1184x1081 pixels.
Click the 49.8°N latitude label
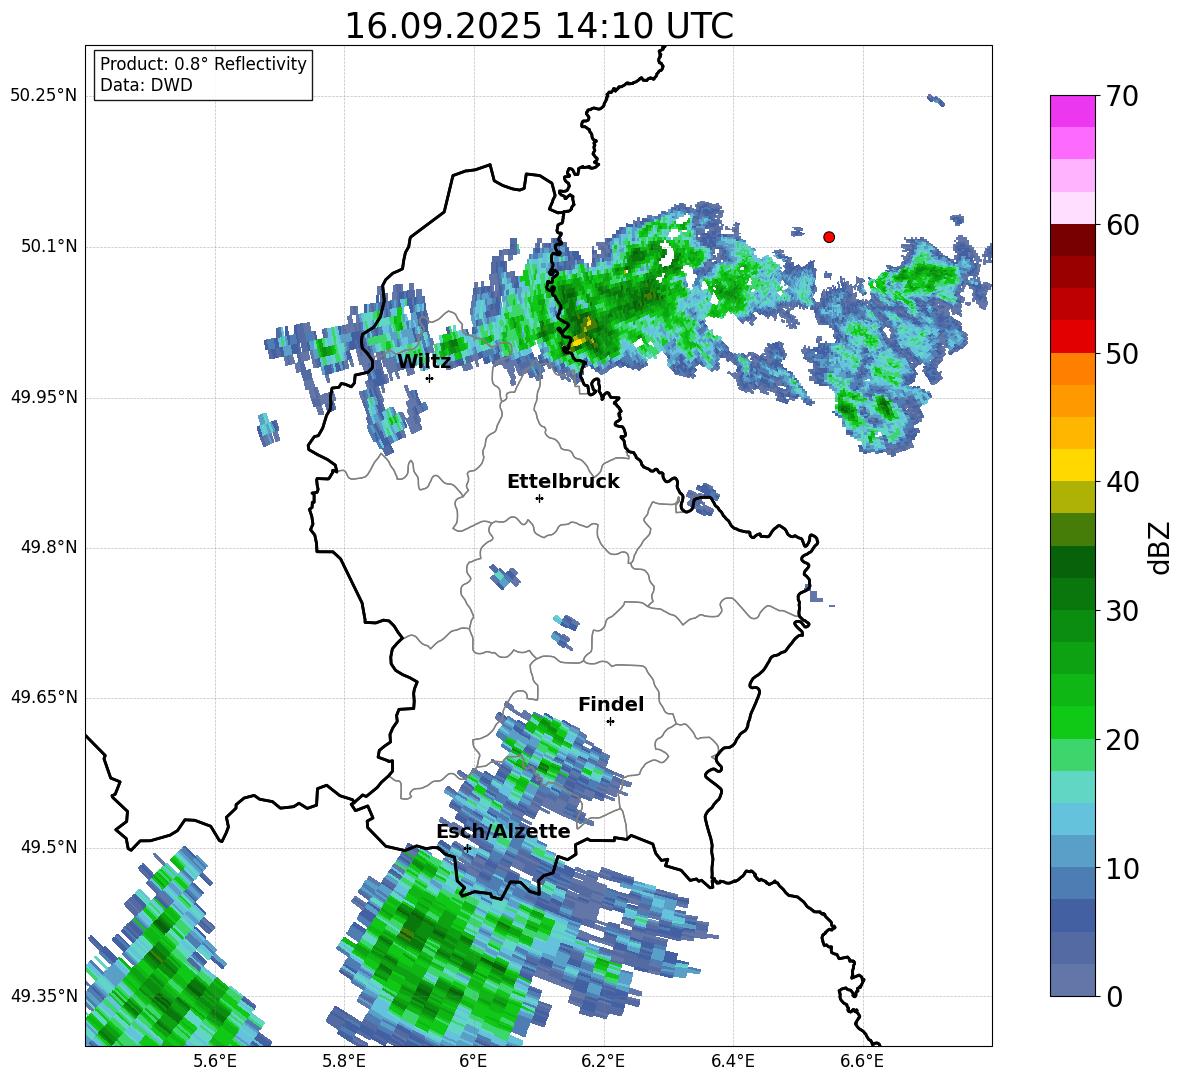[x=49, y=547]
